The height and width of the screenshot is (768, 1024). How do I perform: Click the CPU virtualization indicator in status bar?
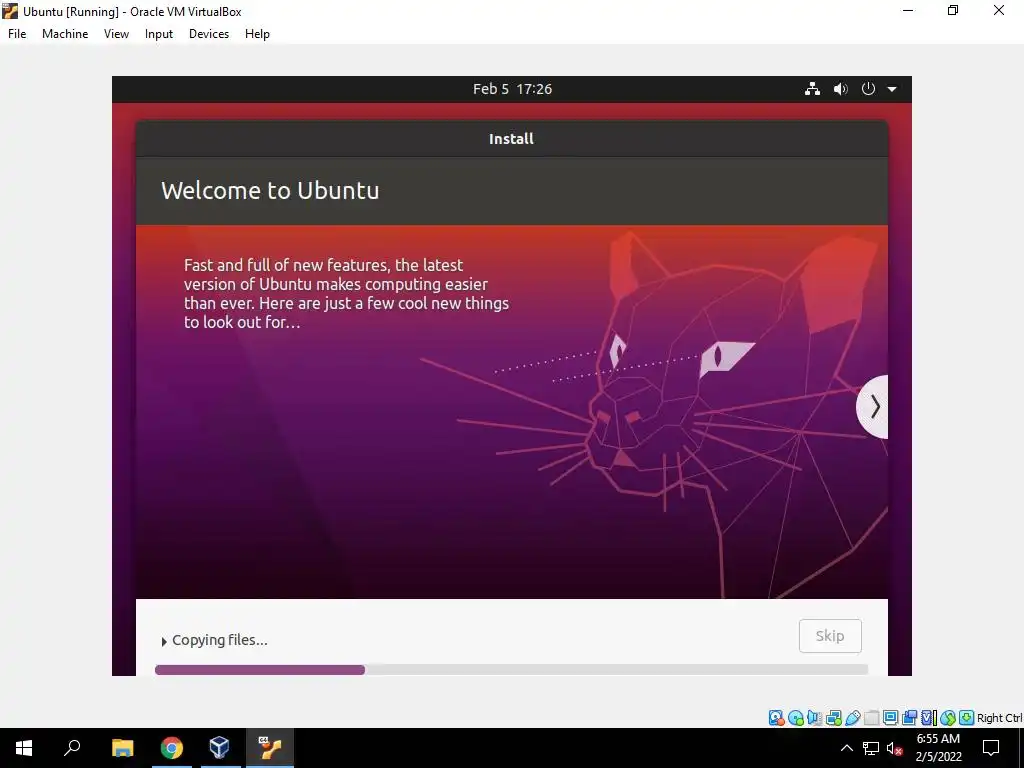[x=928, y=718]
